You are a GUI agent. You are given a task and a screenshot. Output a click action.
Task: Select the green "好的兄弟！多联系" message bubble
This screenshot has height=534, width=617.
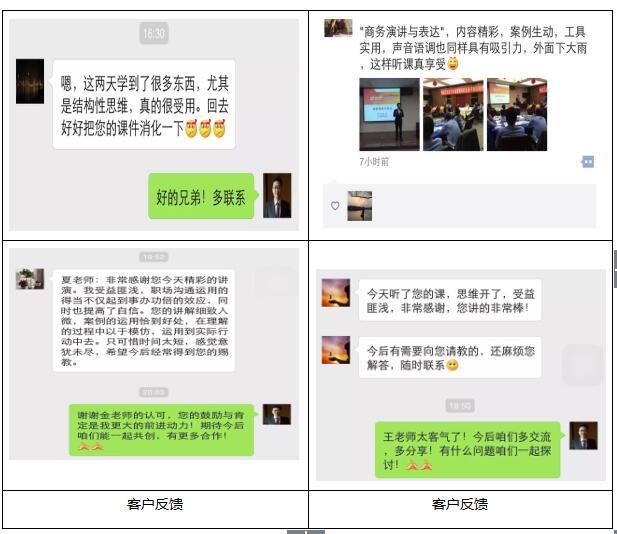tap(201, 196)
